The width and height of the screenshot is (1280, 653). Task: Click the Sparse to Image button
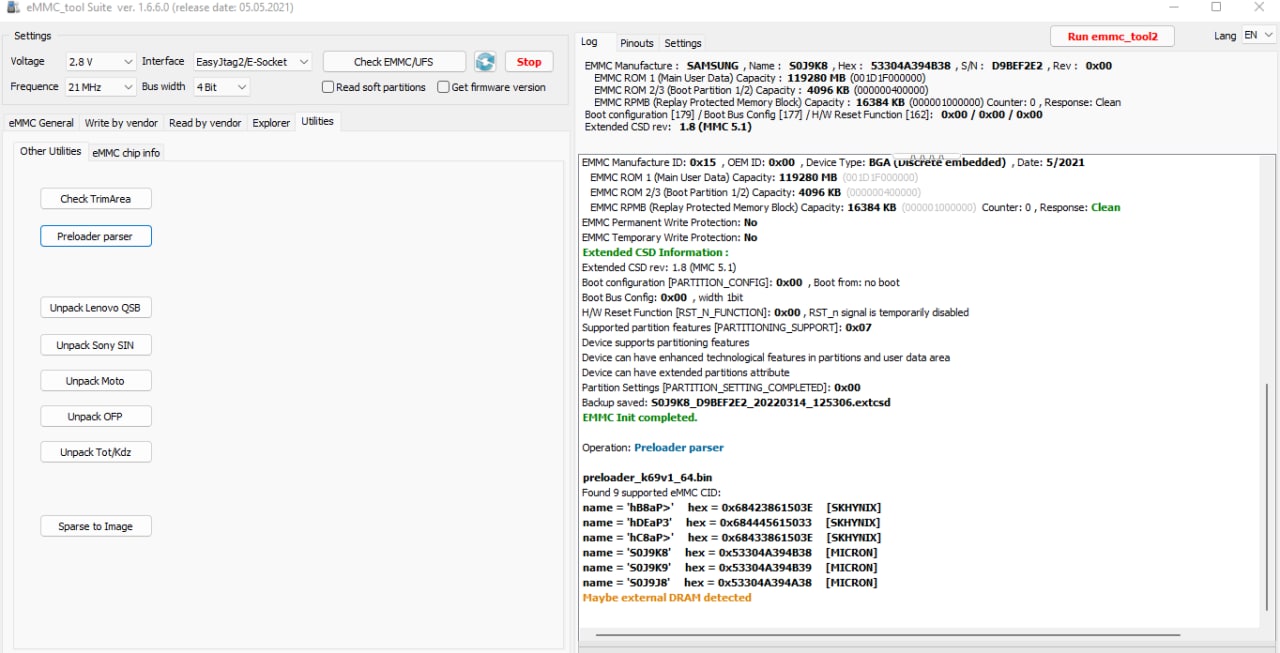click(x=96, y=526)
